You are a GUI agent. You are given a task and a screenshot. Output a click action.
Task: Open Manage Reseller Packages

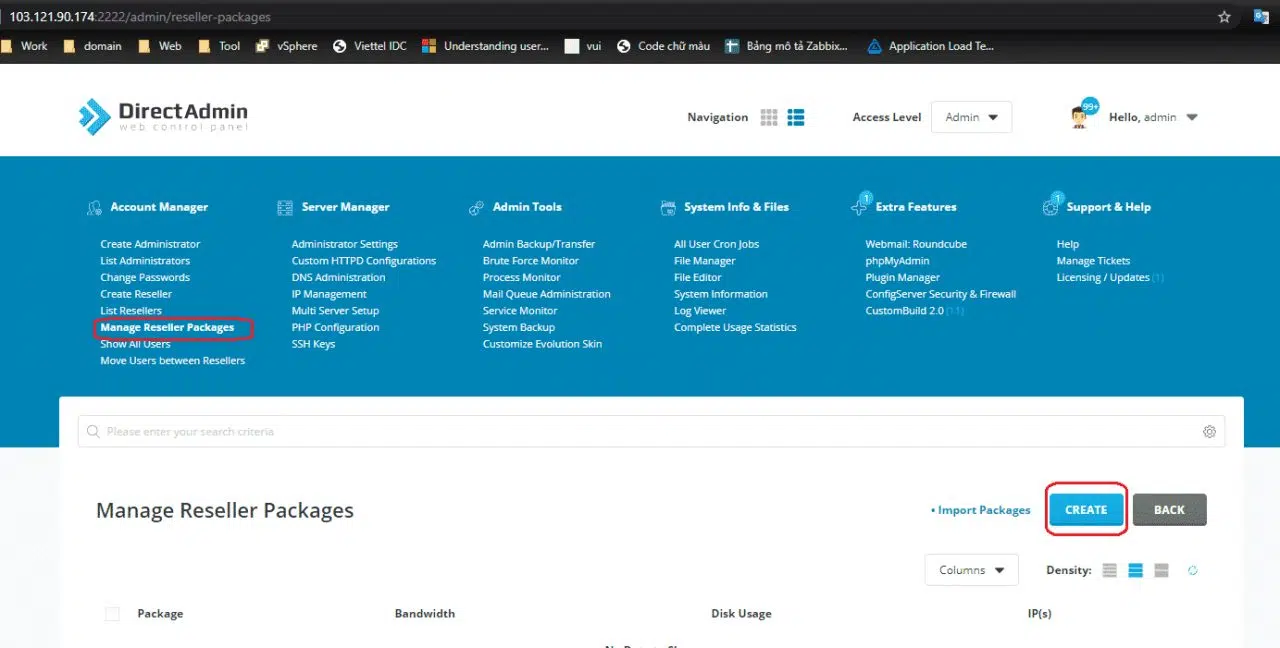coord(167,327)
